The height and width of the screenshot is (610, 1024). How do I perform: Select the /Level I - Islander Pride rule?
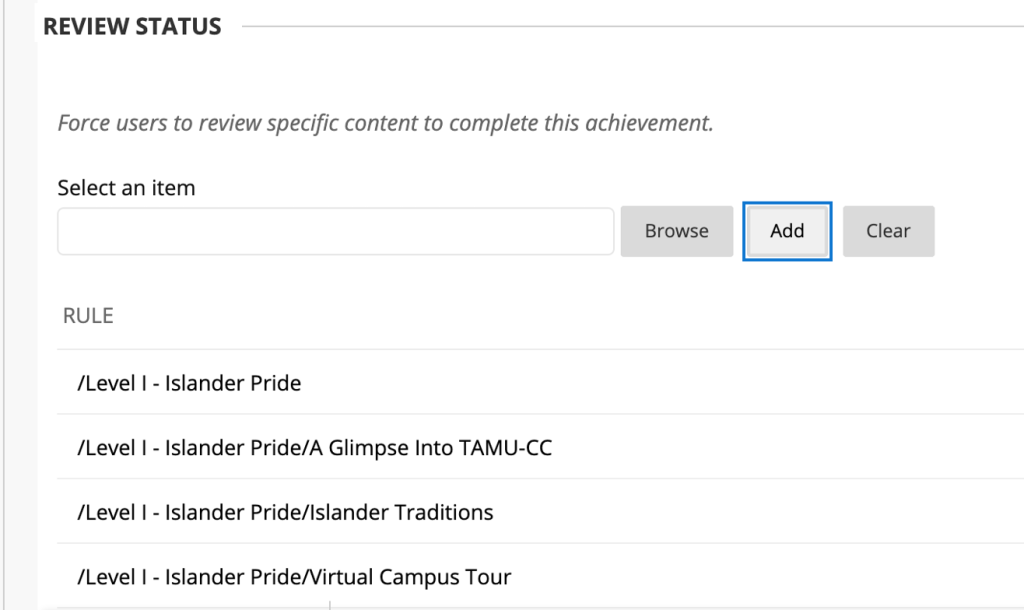click(189, 382)
